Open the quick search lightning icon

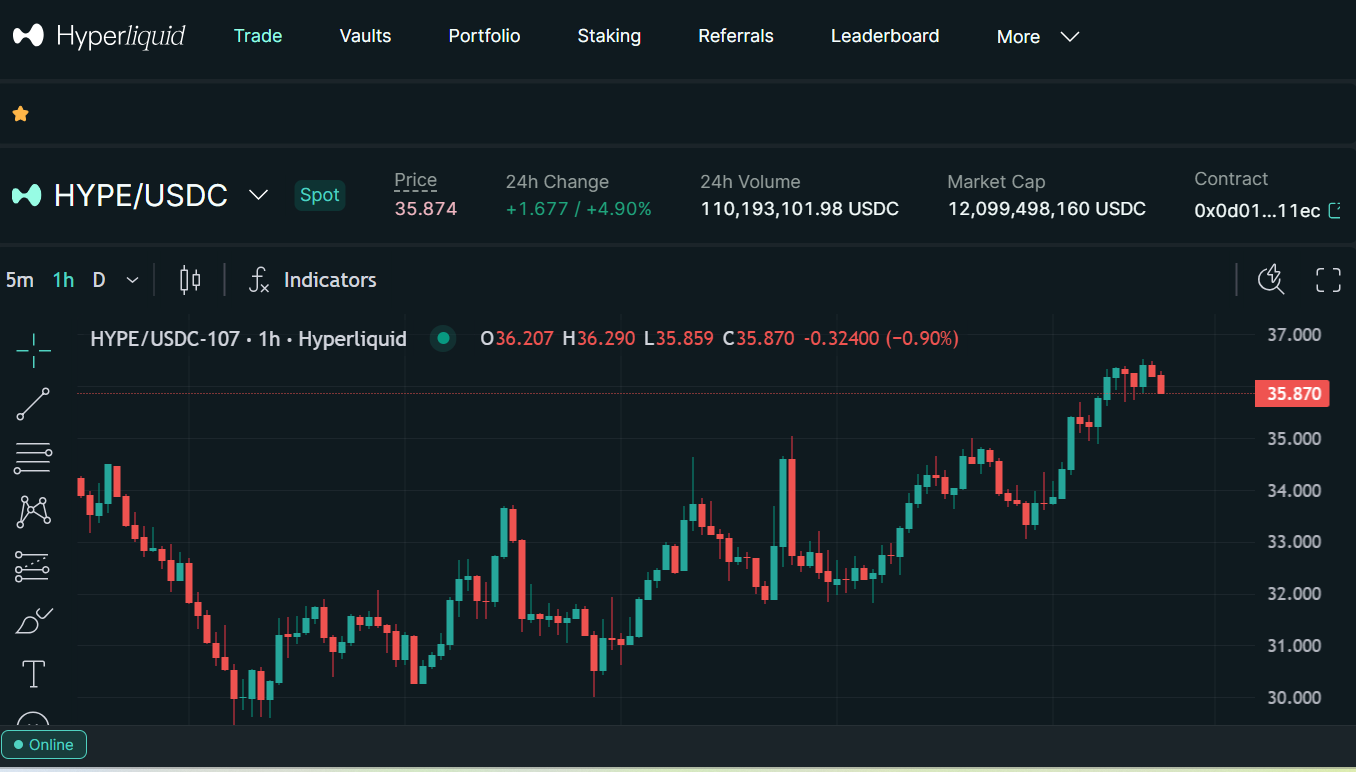coord(1270,280)
